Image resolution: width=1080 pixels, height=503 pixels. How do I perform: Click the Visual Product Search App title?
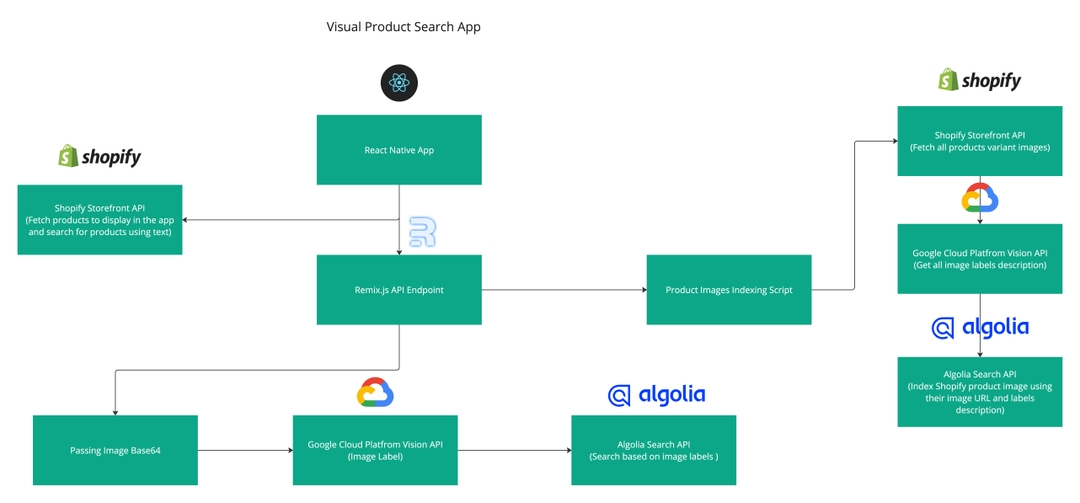(404, 27)
